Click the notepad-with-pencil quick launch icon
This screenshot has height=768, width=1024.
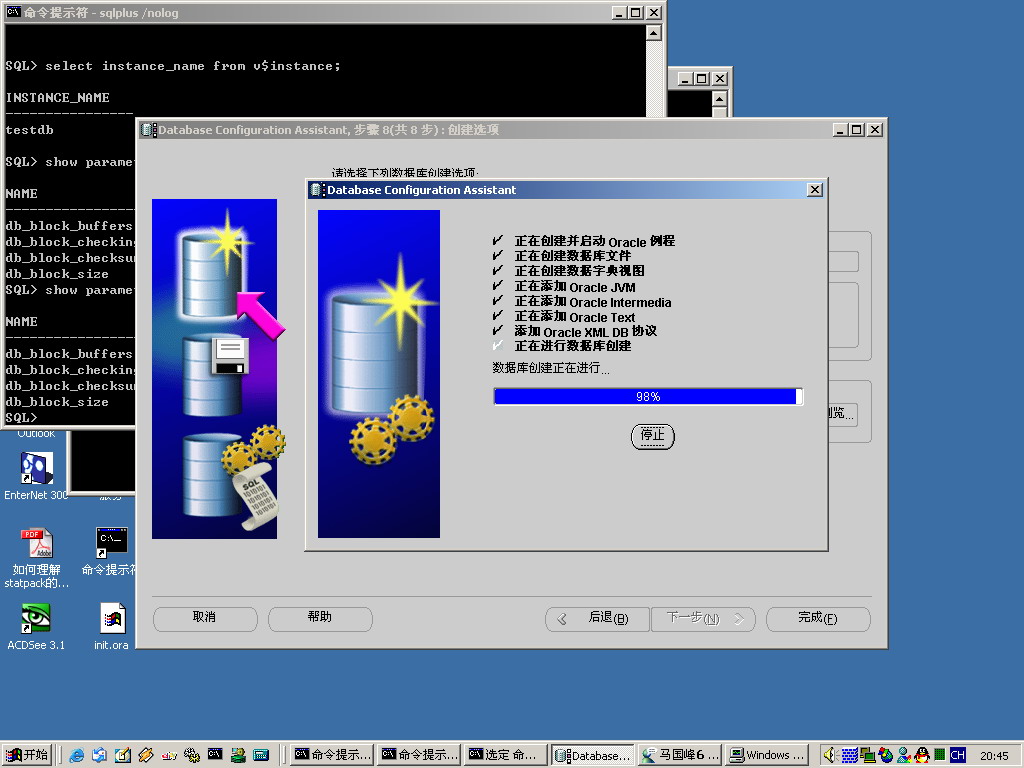123,755
